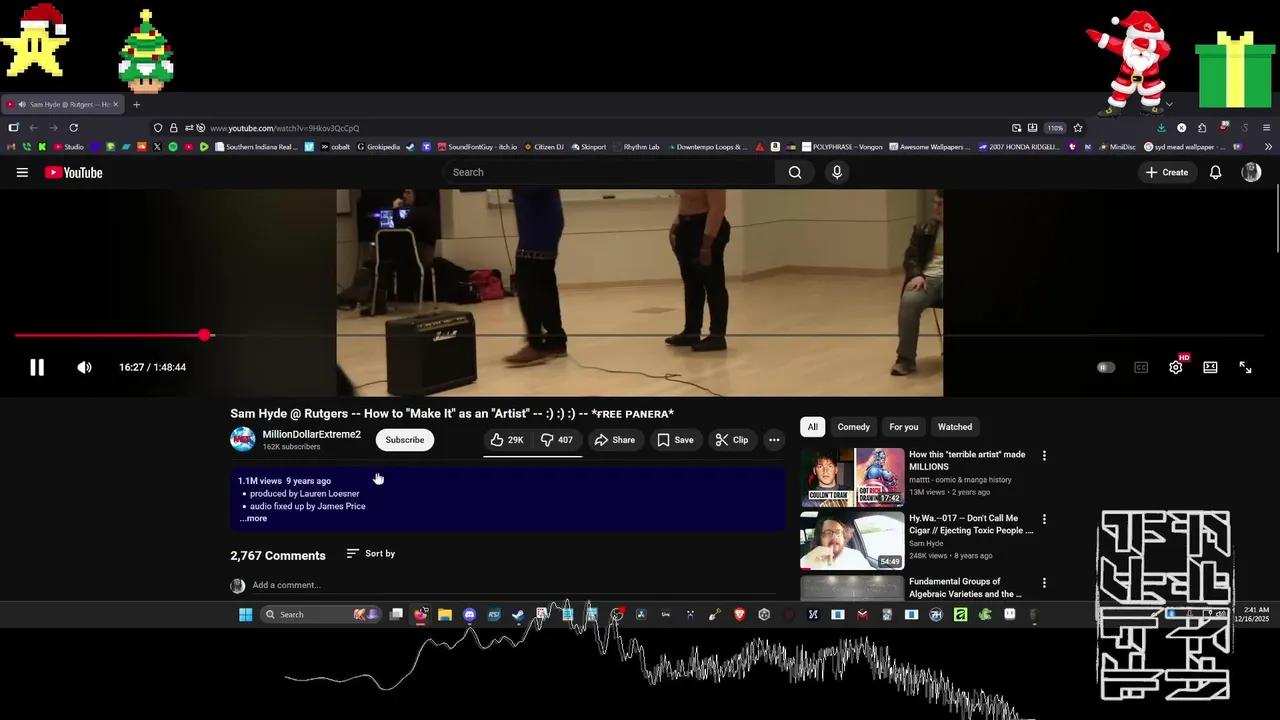This screenshot has width=1280, height=720.
Task: Reset the 110% zoom indicator
Action: click(x=1055, y=128)
